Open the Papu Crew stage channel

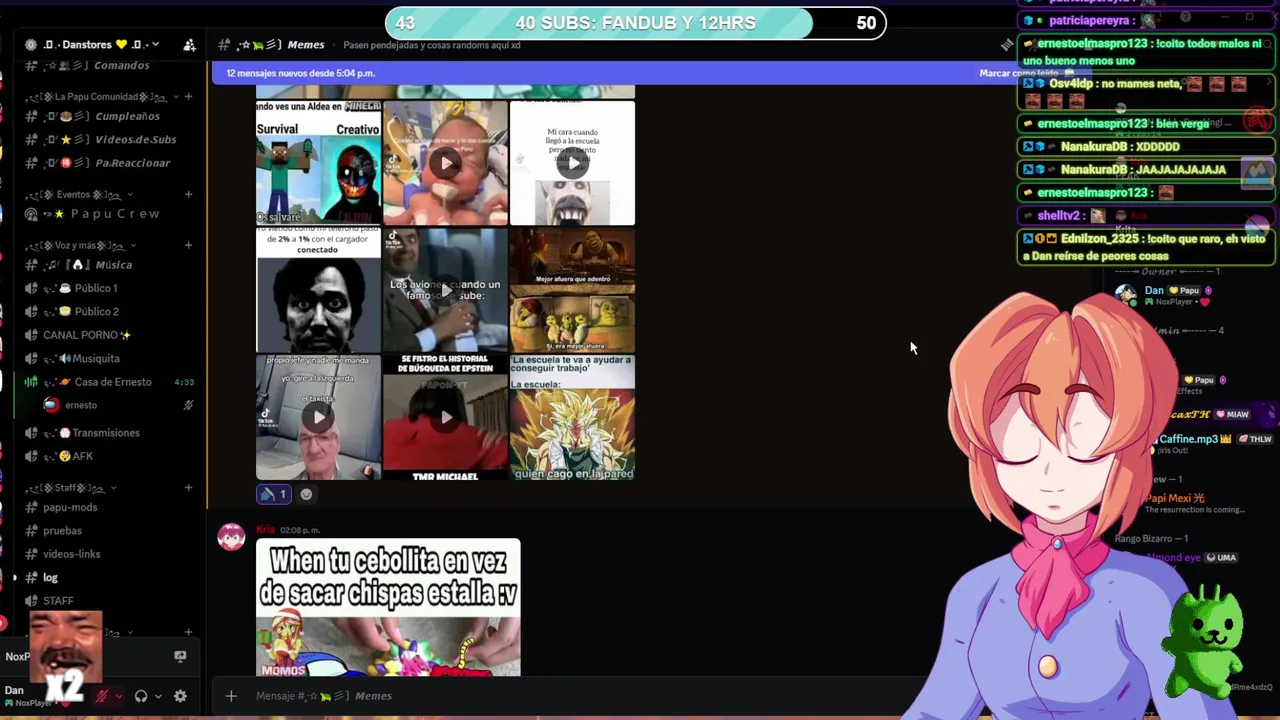click(110, 214)
